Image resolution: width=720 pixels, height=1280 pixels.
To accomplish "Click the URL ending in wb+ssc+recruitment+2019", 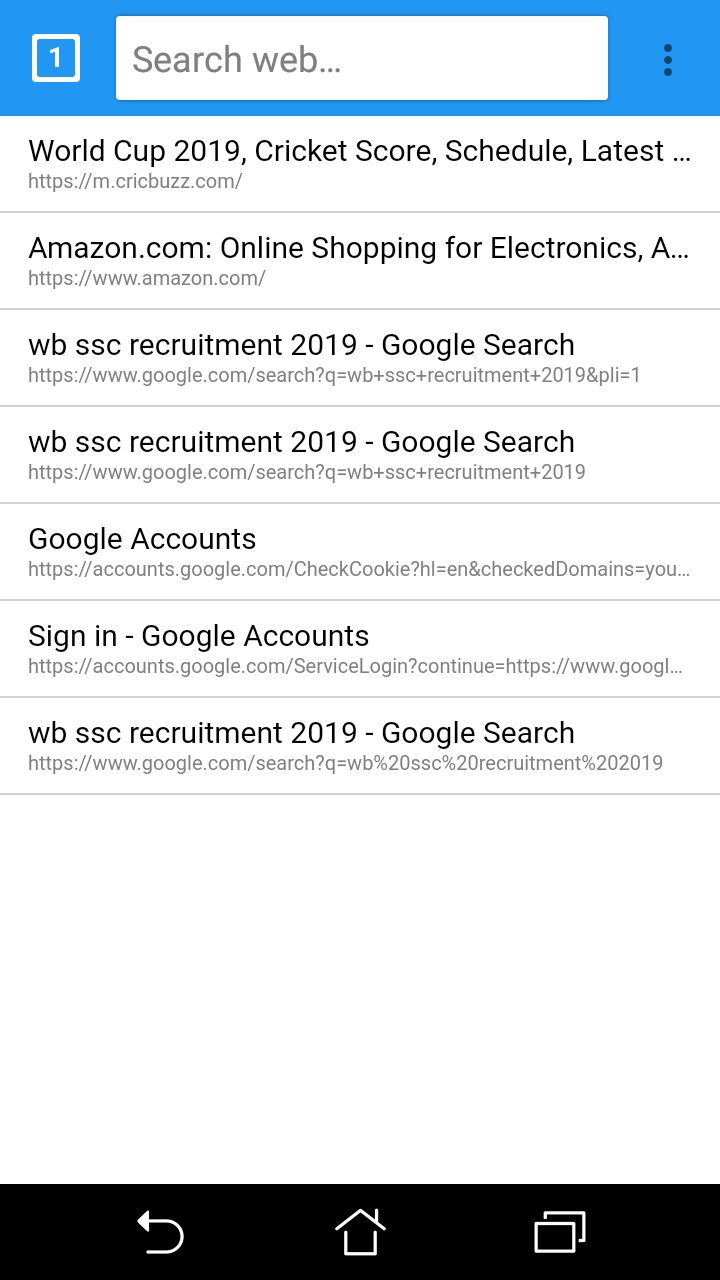I will click(307, 472).
